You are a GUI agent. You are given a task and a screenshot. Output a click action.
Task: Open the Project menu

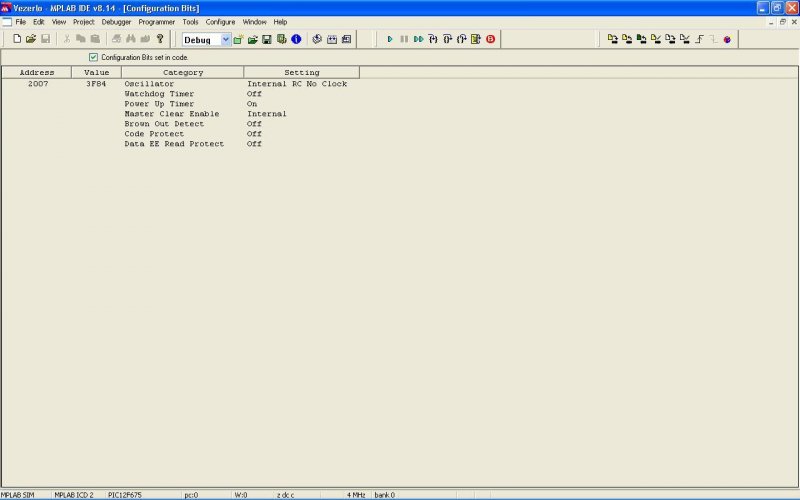pos(84,22)
